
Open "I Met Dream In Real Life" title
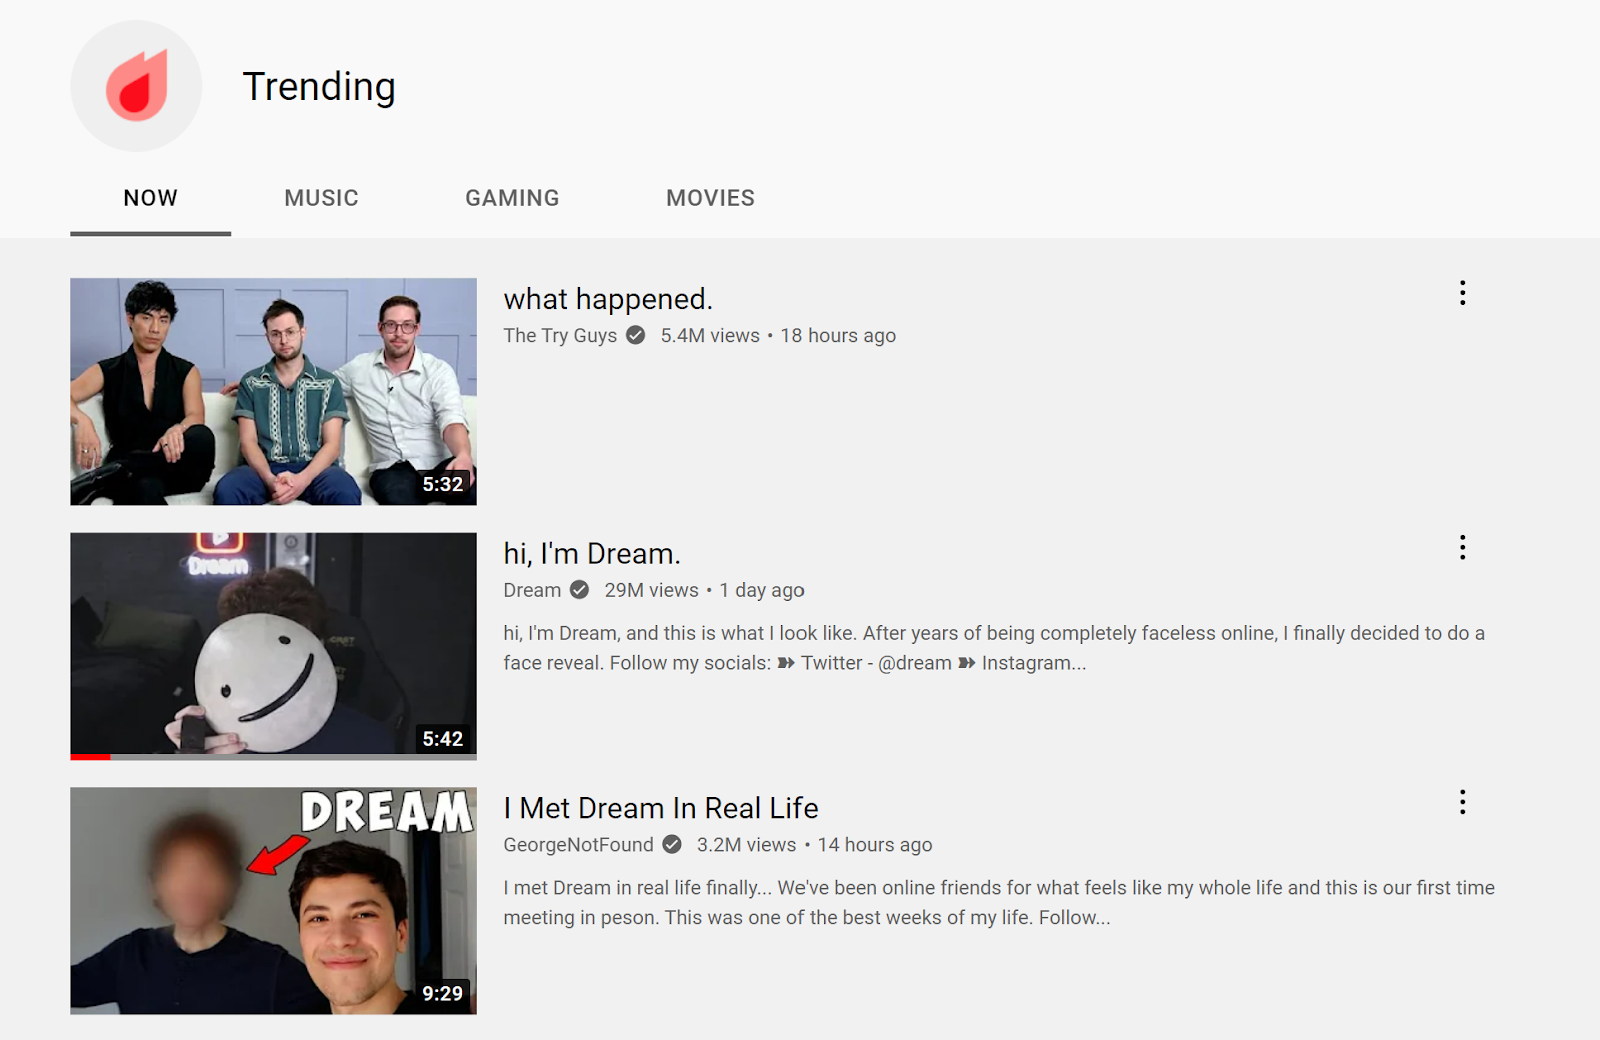(x=661, y=808)
